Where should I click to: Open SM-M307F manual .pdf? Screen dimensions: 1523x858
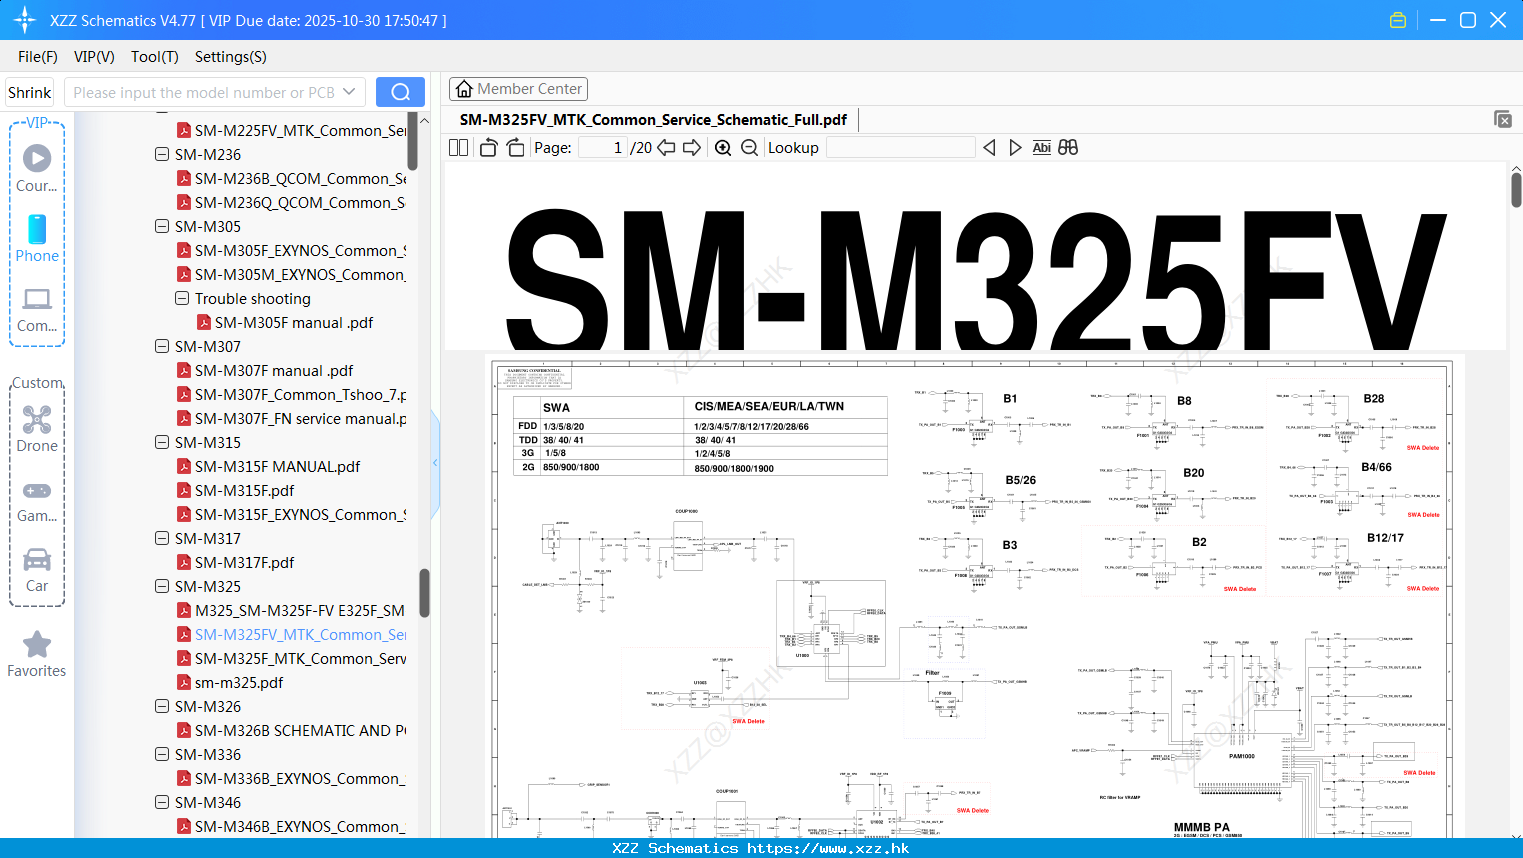(x=274, y=370)
